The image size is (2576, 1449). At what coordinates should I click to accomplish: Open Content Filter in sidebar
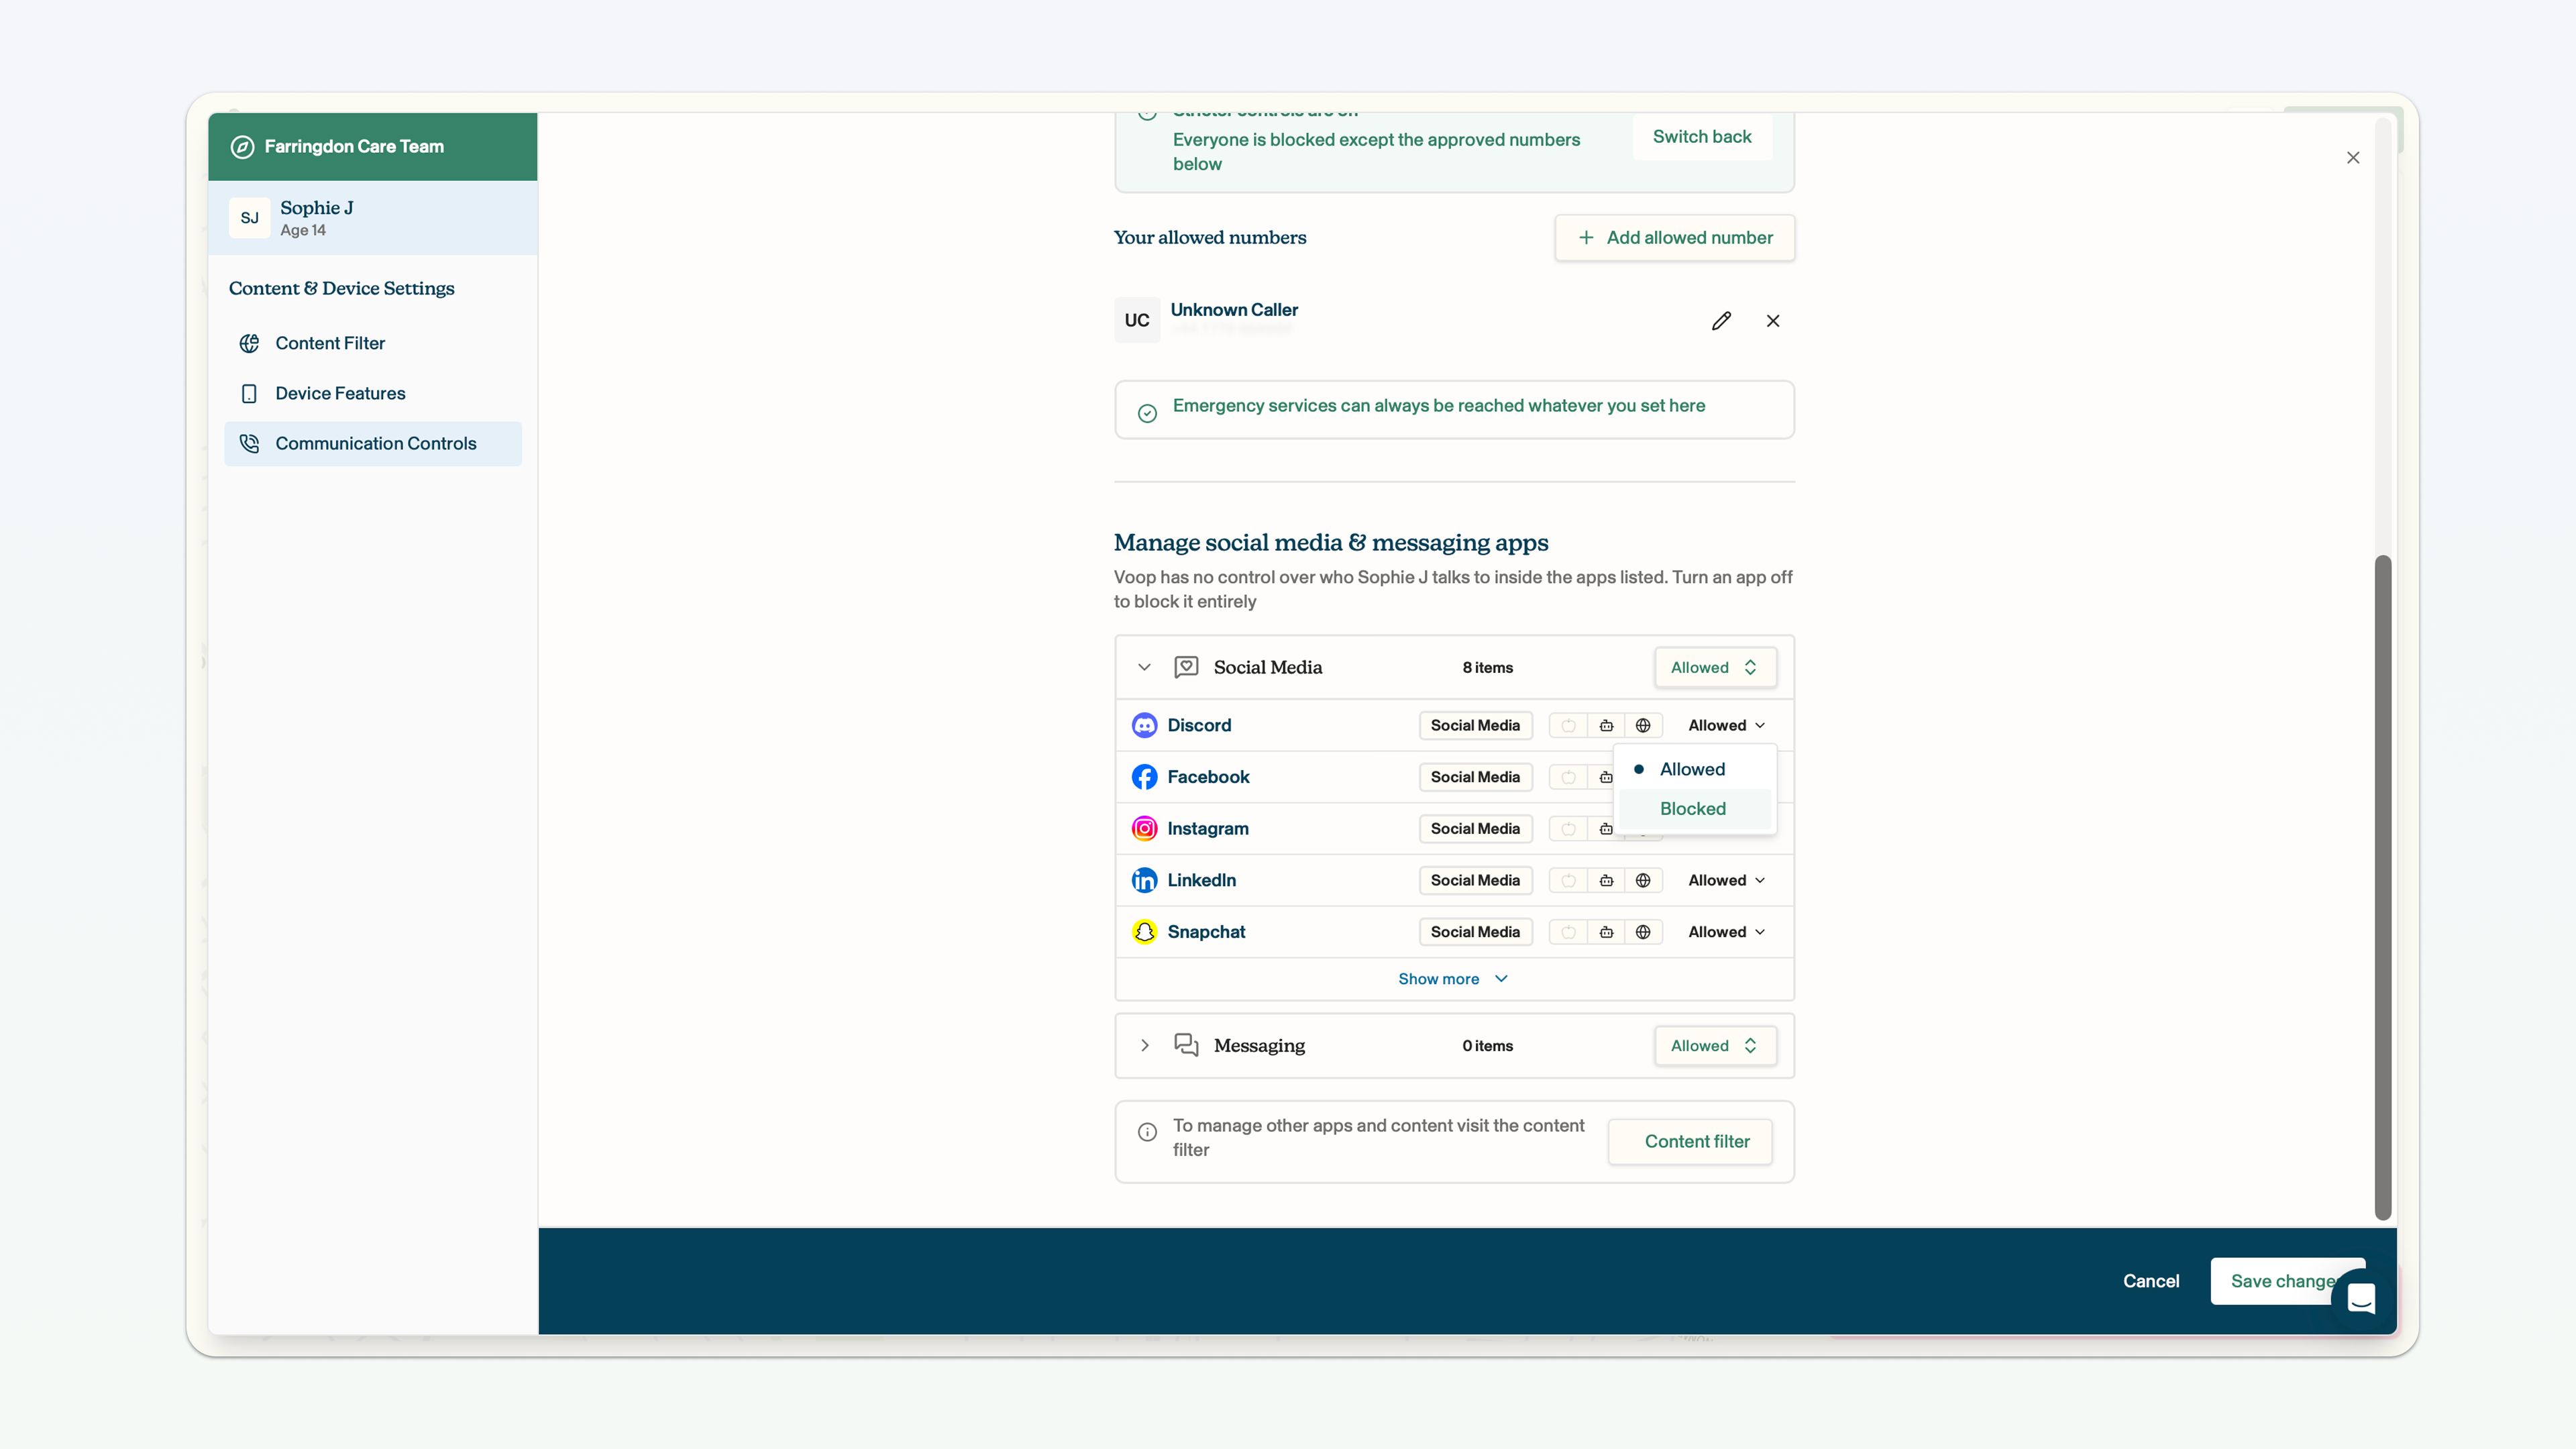click(x=373, y=344)
